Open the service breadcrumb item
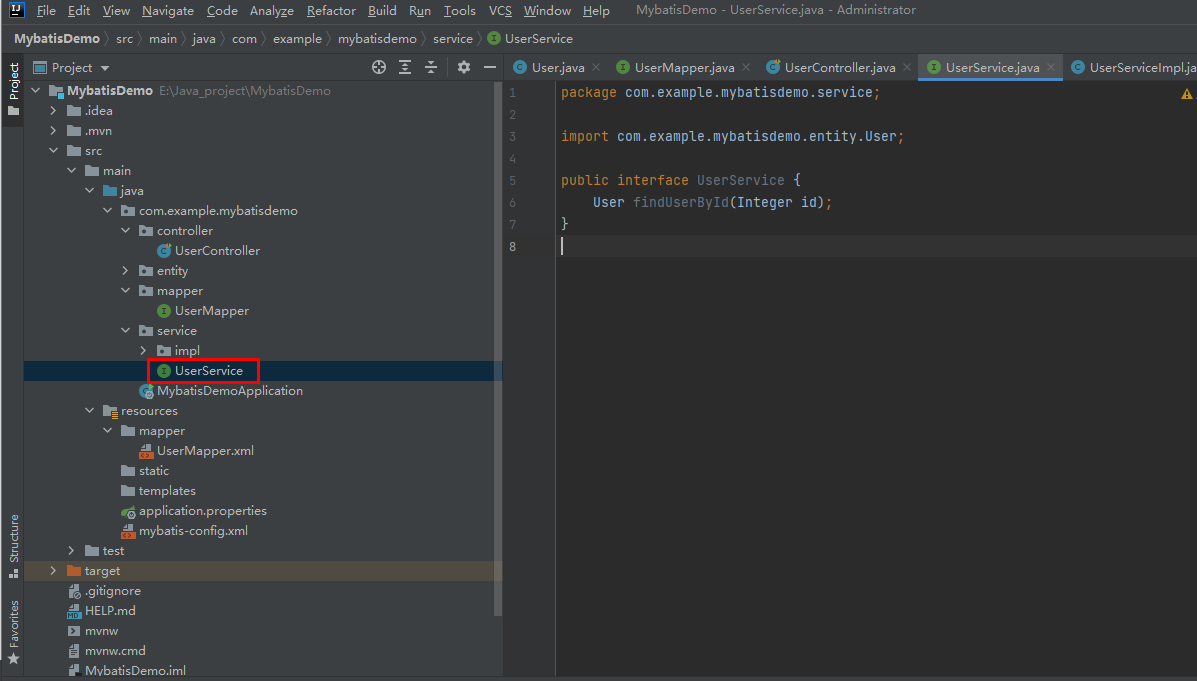The height and width of the screenshot is (681, 1197). click(x=453, y=38)
